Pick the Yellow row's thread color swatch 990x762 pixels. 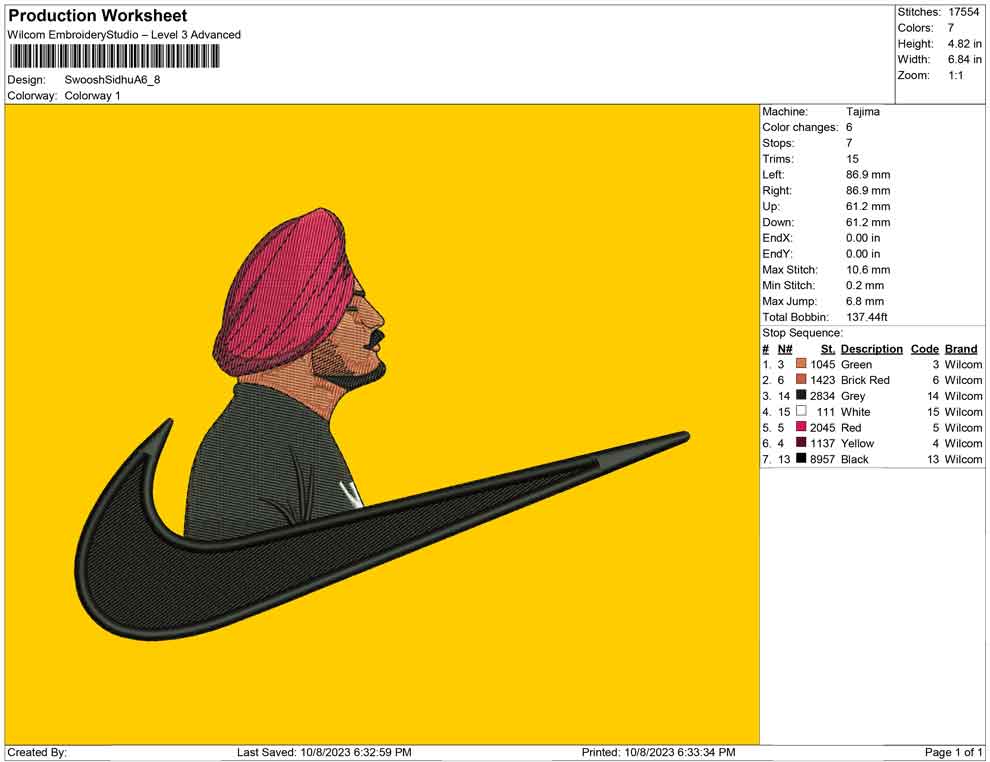click(801, 443)
